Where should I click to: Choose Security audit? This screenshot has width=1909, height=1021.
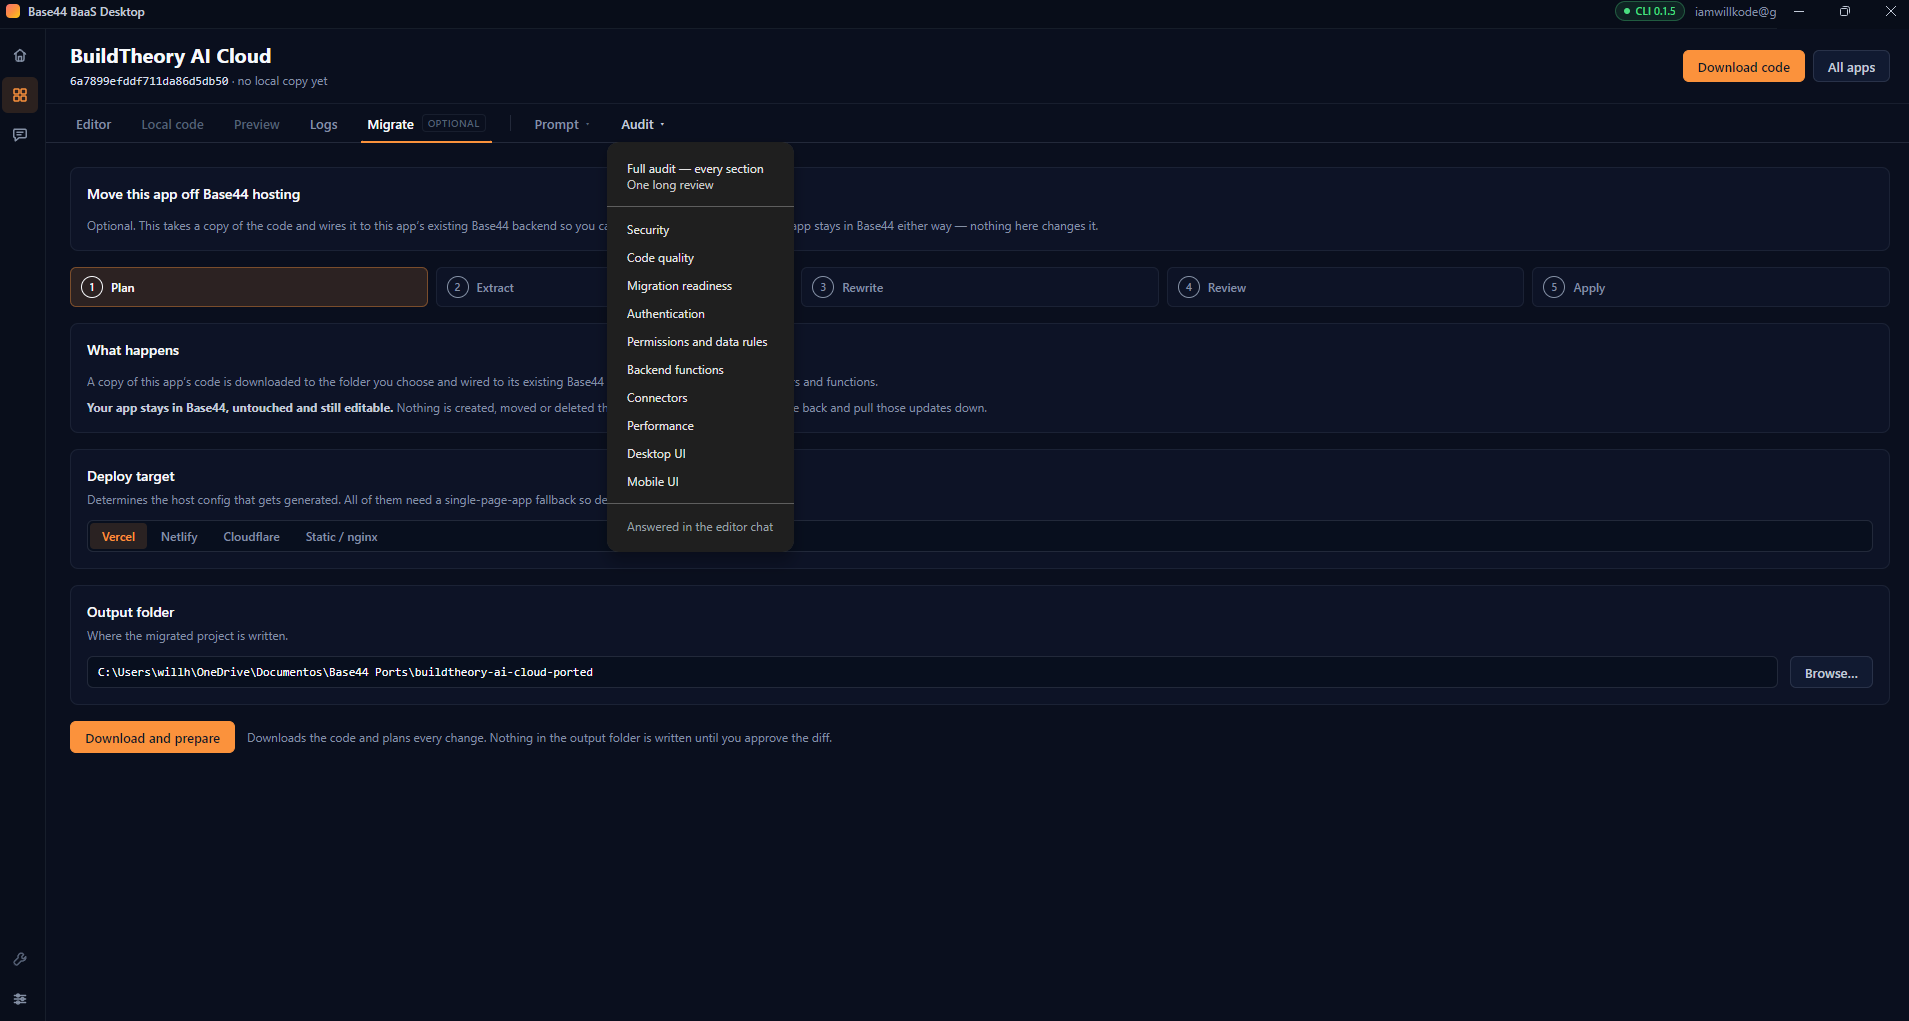[x=700, y=230]
